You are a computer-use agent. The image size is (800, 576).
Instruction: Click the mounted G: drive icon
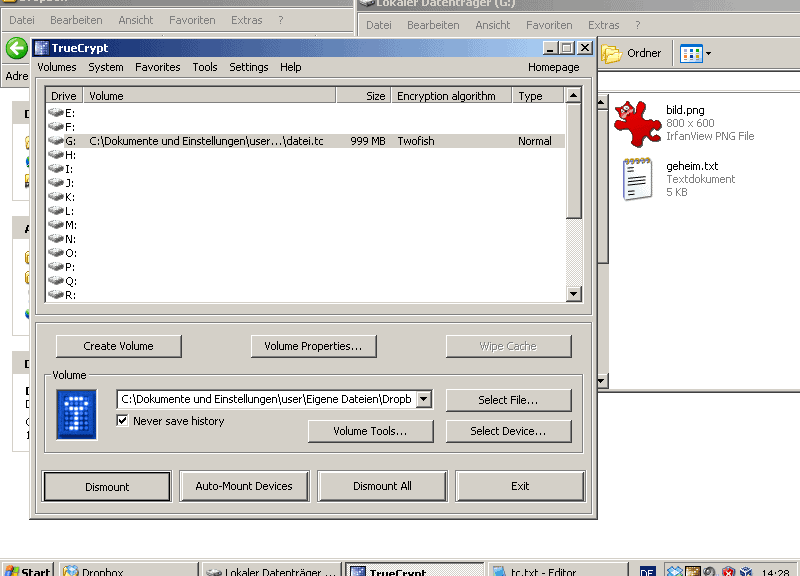pos(56,140)
